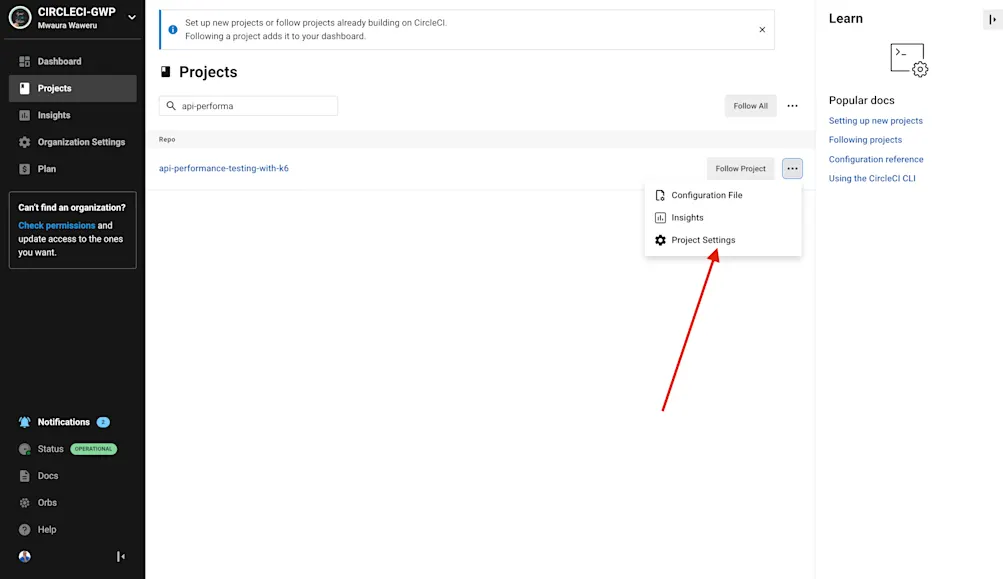
Task: Click the Organization Settings gear icon
Action: [24, 142]
